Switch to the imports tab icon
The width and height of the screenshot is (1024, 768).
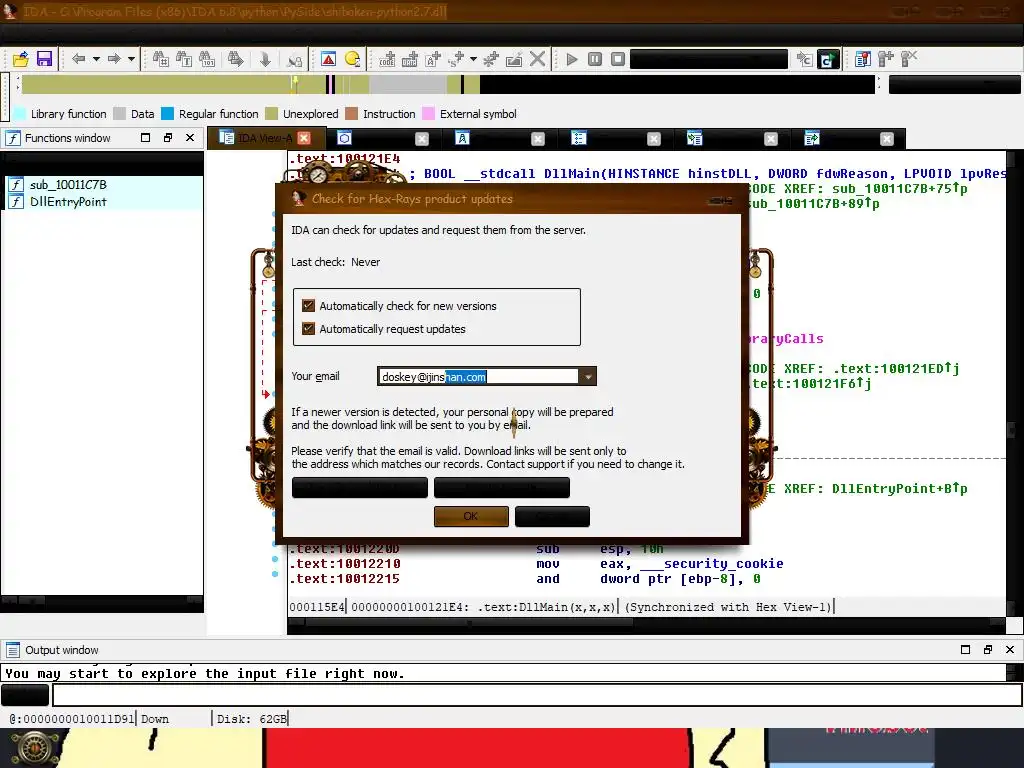tap(812, 138)
